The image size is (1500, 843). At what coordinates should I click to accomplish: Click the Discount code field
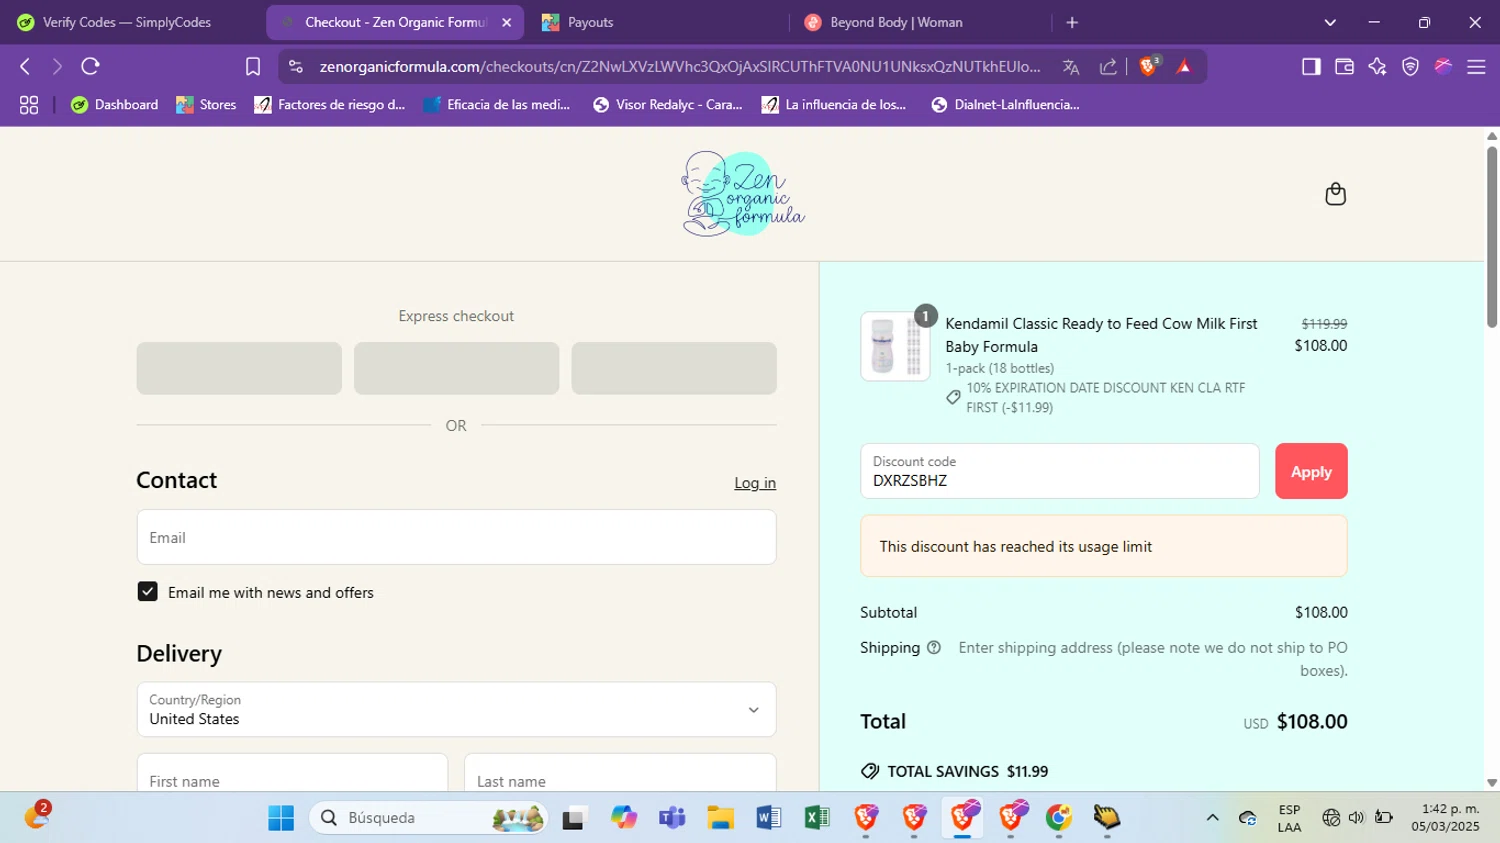tap(1059, 471)
